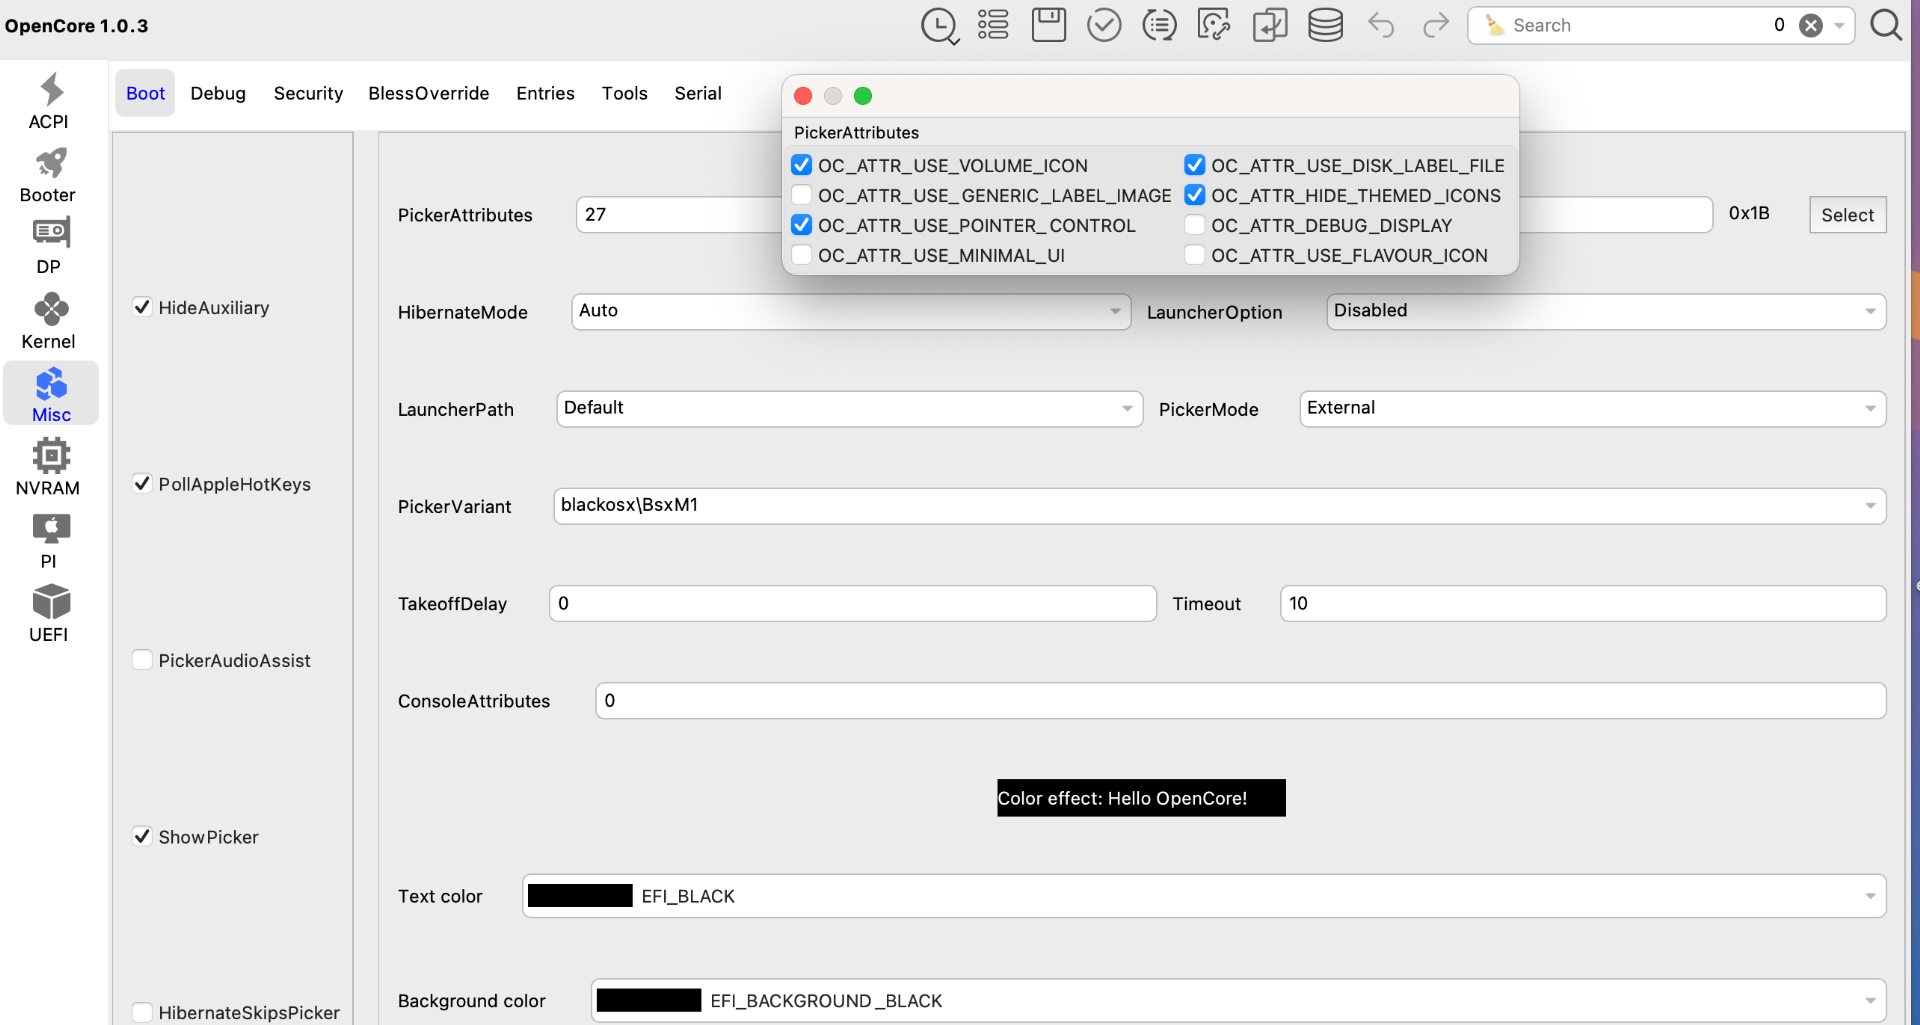Screen dimensions: 1920x1025
Task: Check OC_ATTR_USE_FLAVOUR_ICON option
Action: point(1195,255)
